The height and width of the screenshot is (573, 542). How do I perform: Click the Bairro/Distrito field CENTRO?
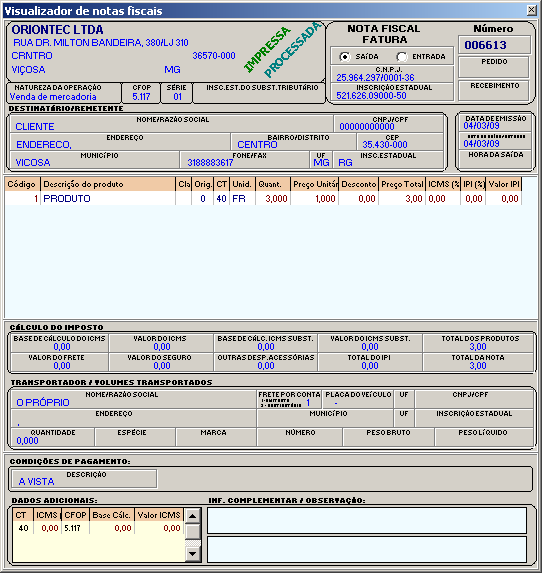point(293,141)
